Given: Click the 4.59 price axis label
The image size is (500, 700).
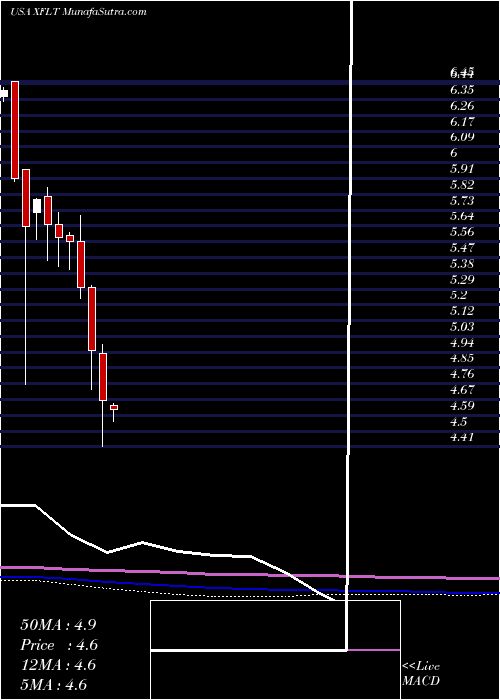Looking at the screenshot, I should tap(462, 406).
